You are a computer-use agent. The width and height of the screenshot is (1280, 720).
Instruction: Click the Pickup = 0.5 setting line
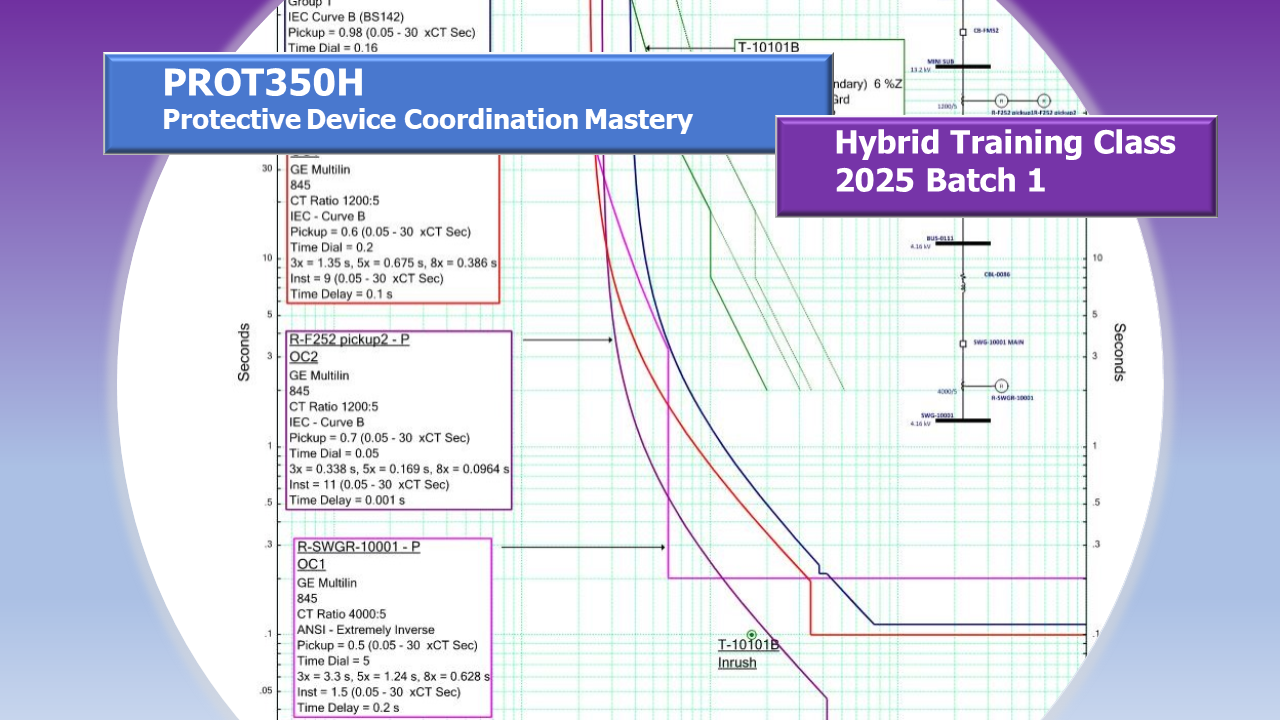pos(387,645)
